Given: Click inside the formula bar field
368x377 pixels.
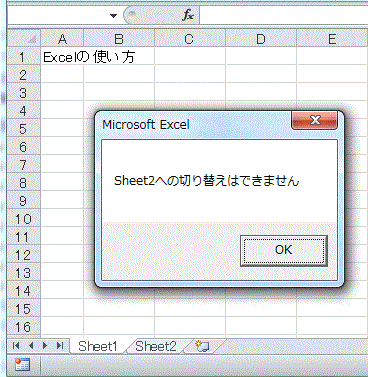Looking at the screenshot, I should coord(284,15).
